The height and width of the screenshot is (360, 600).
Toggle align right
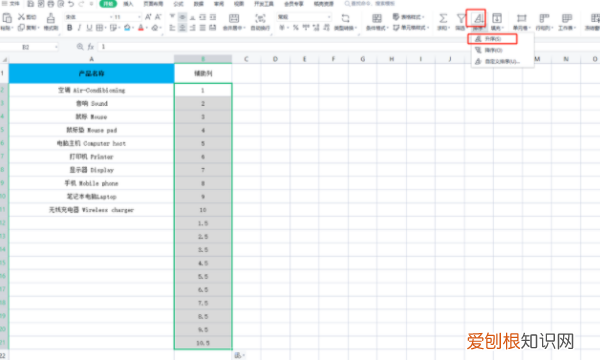(192, 28)
